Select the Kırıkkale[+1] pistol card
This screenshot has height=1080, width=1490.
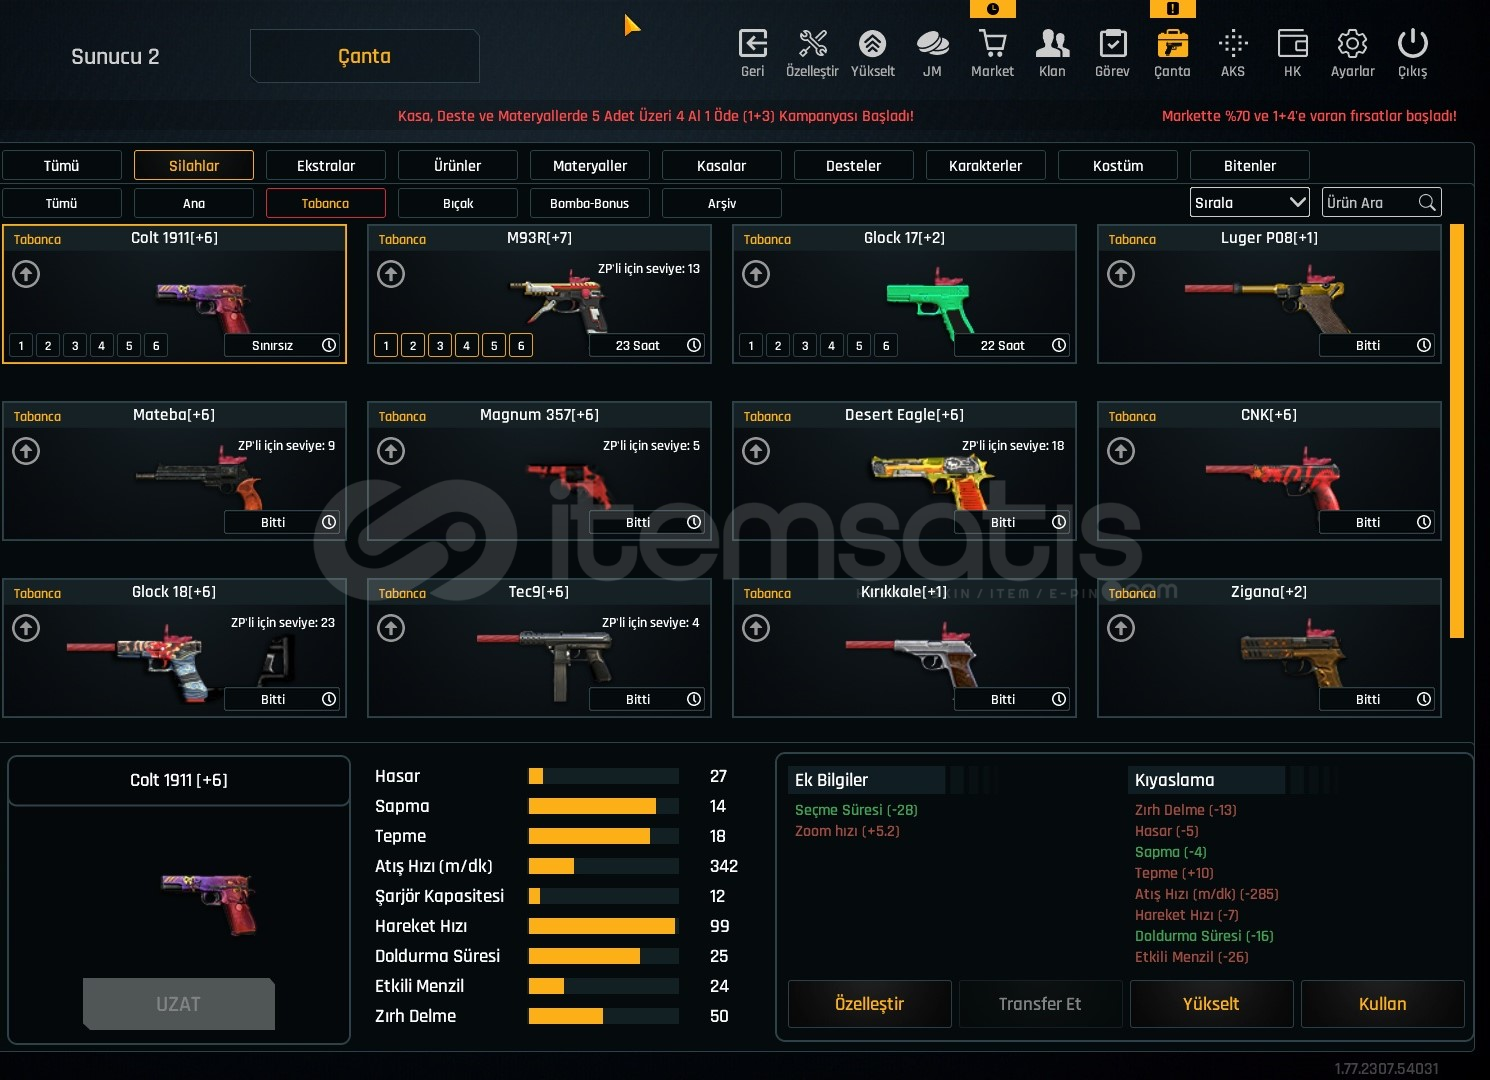[x=904, y=647]
